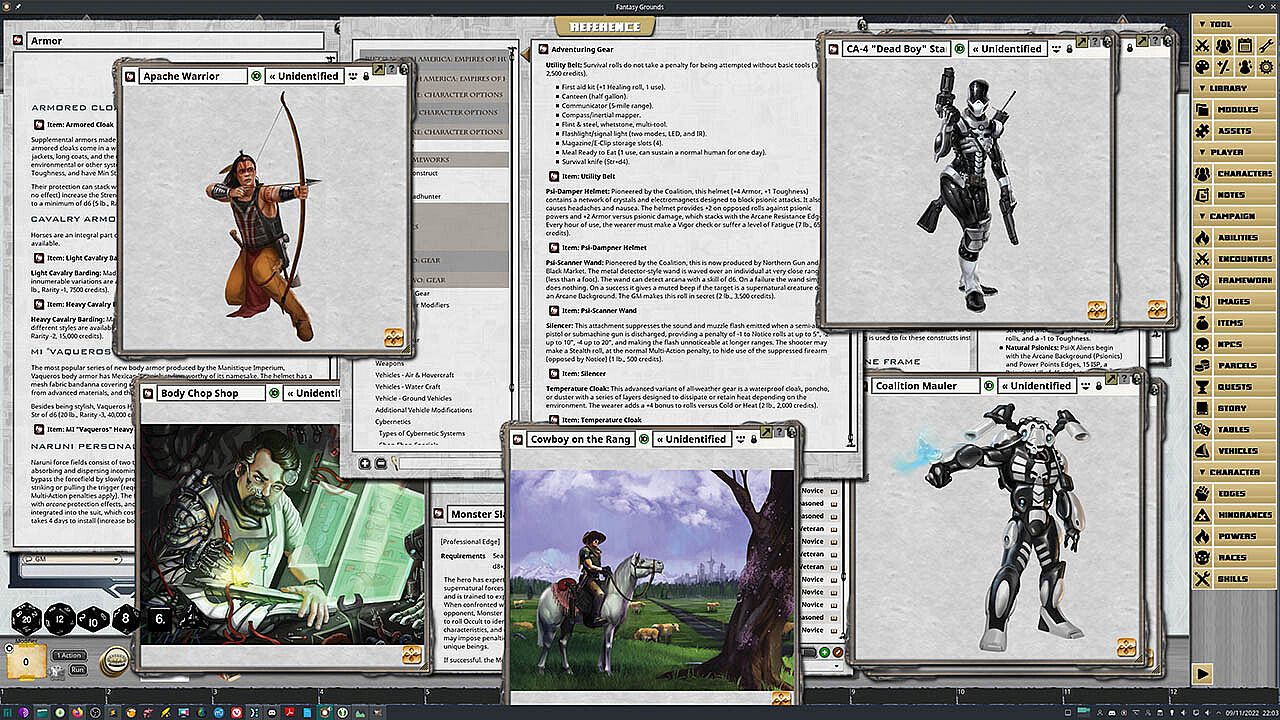Roll the d20 die
This screenshot has height=720, width=1280.
(26, 620)
